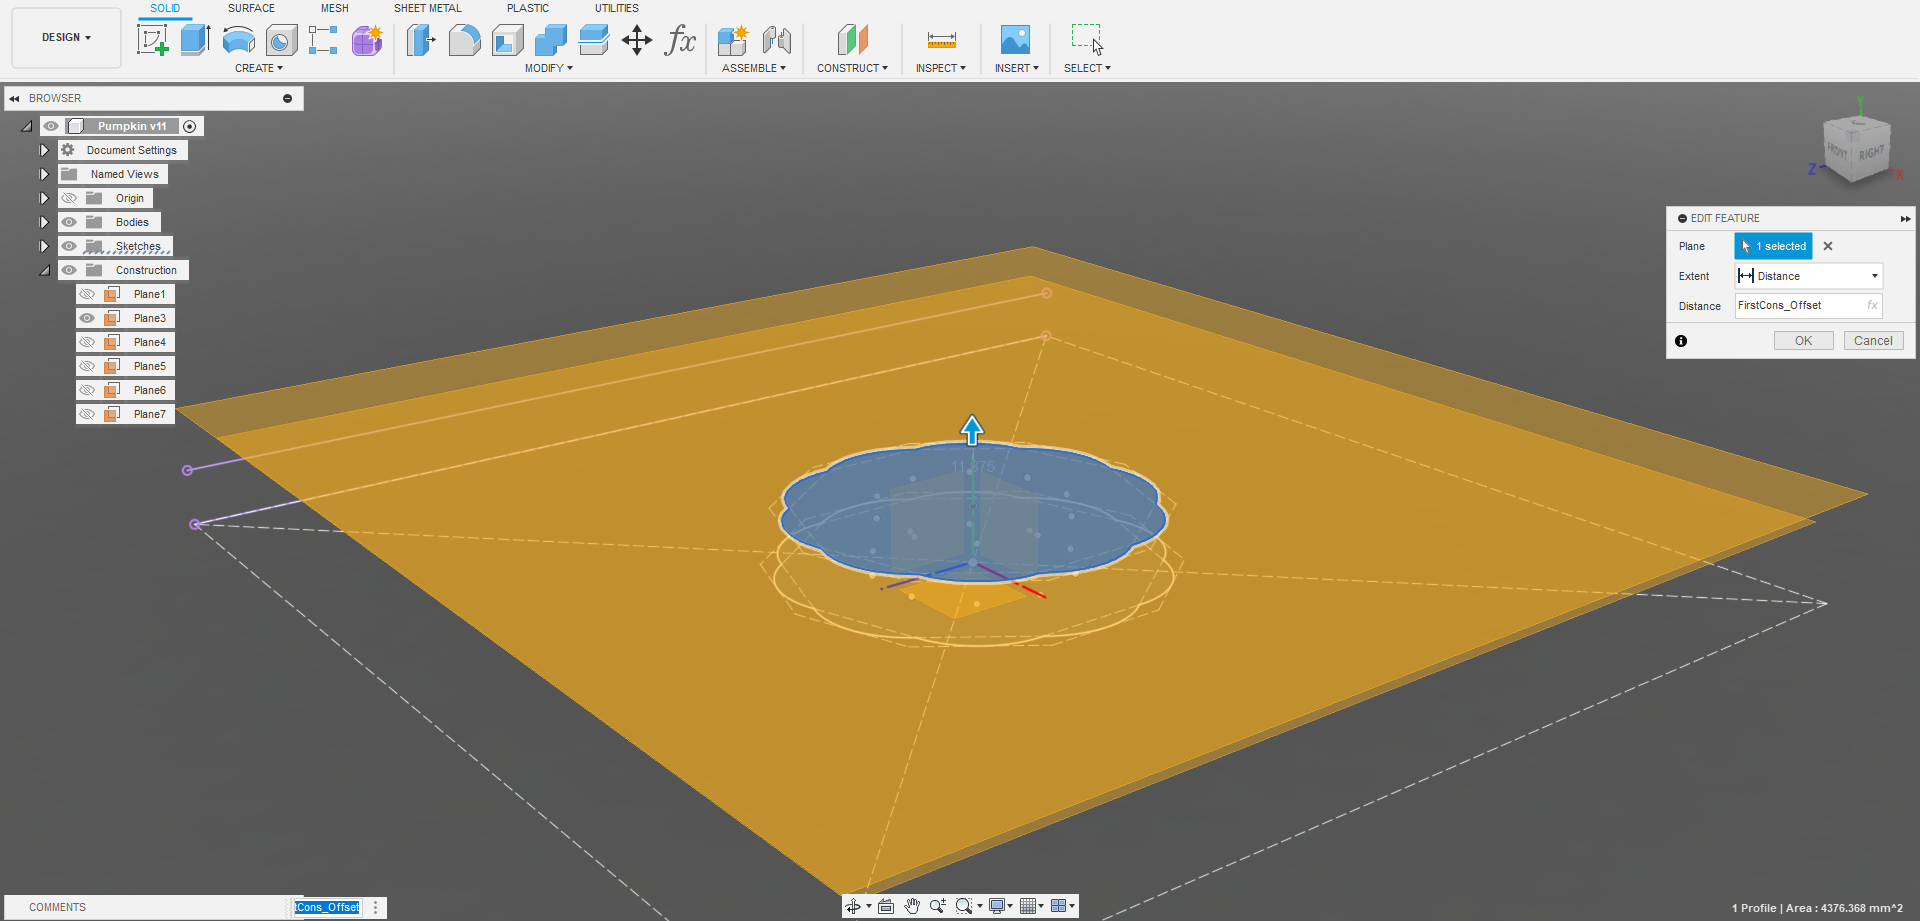
Task: Show Plane4 via its eye icon
Action: (87, 342)
